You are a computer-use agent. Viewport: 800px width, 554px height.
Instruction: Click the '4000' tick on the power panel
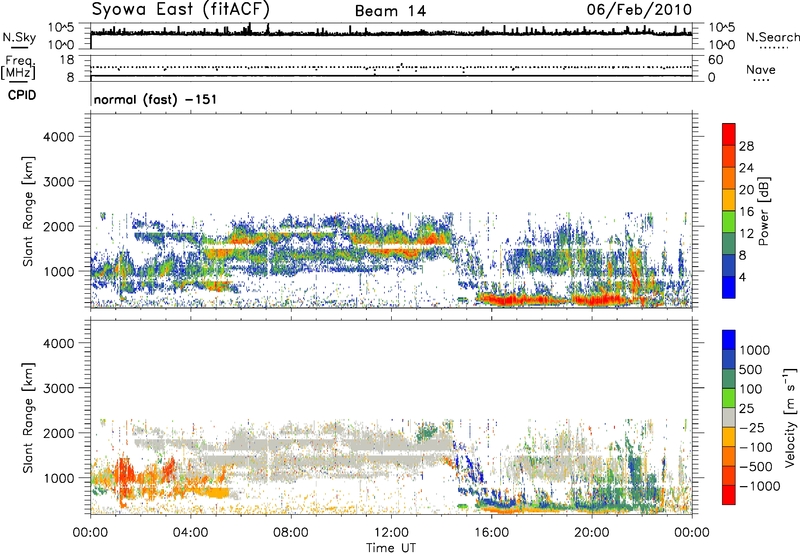(59, 137)
